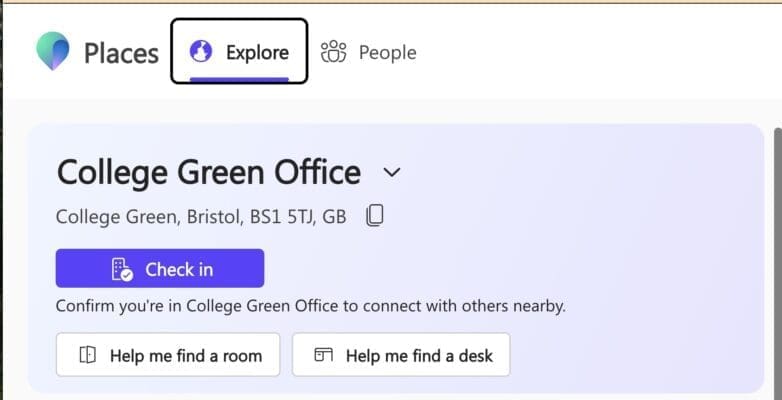The width and height of the screenshot is (782, 400).
Task: Open the People tab
Action: click(x=368, y=52)
